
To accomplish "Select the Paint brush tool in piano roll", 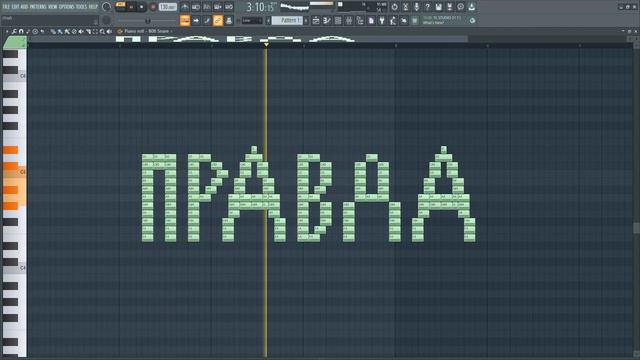I will (x=60, y=31).
